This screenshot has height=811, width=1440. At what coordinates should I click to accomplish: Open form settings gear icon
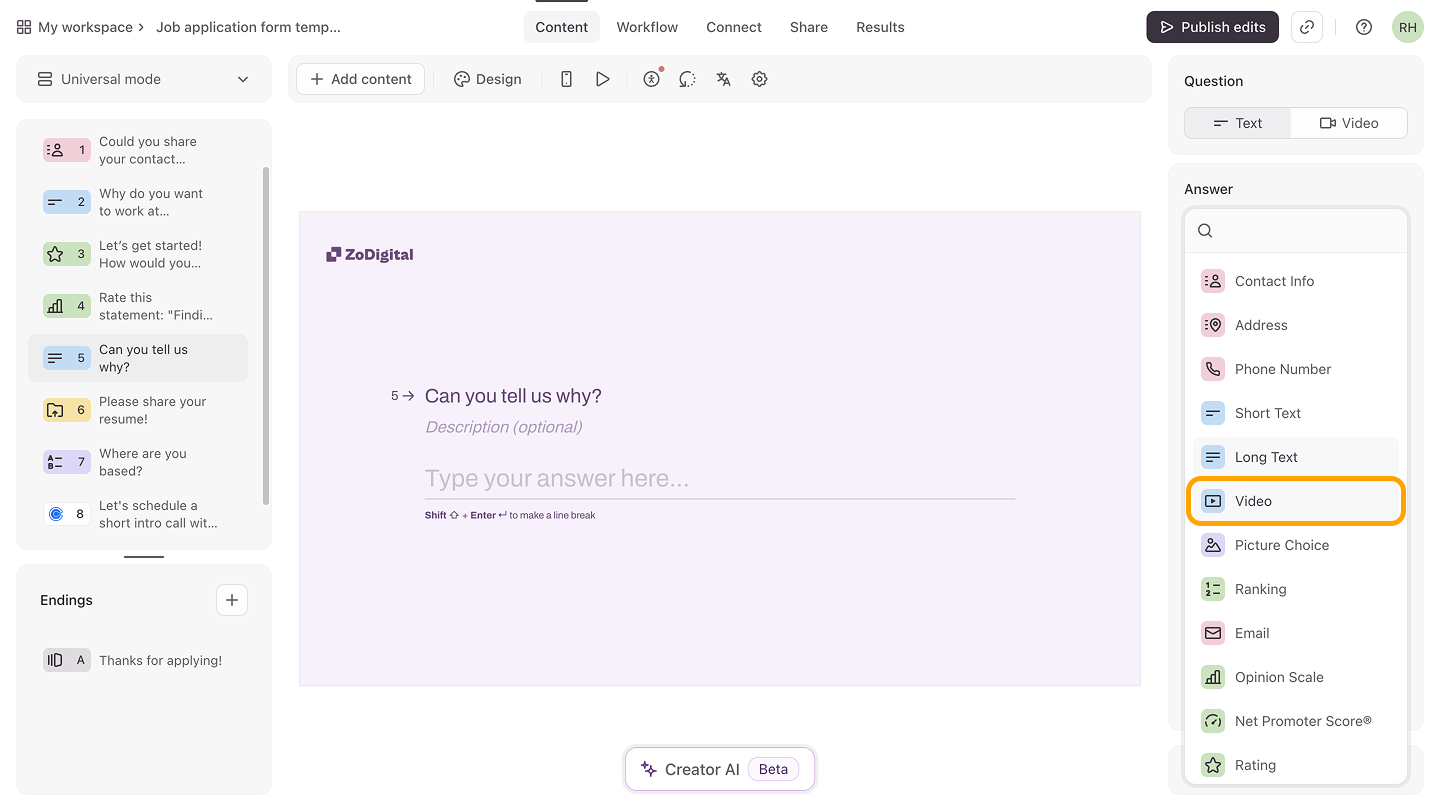tap(759, 79)
